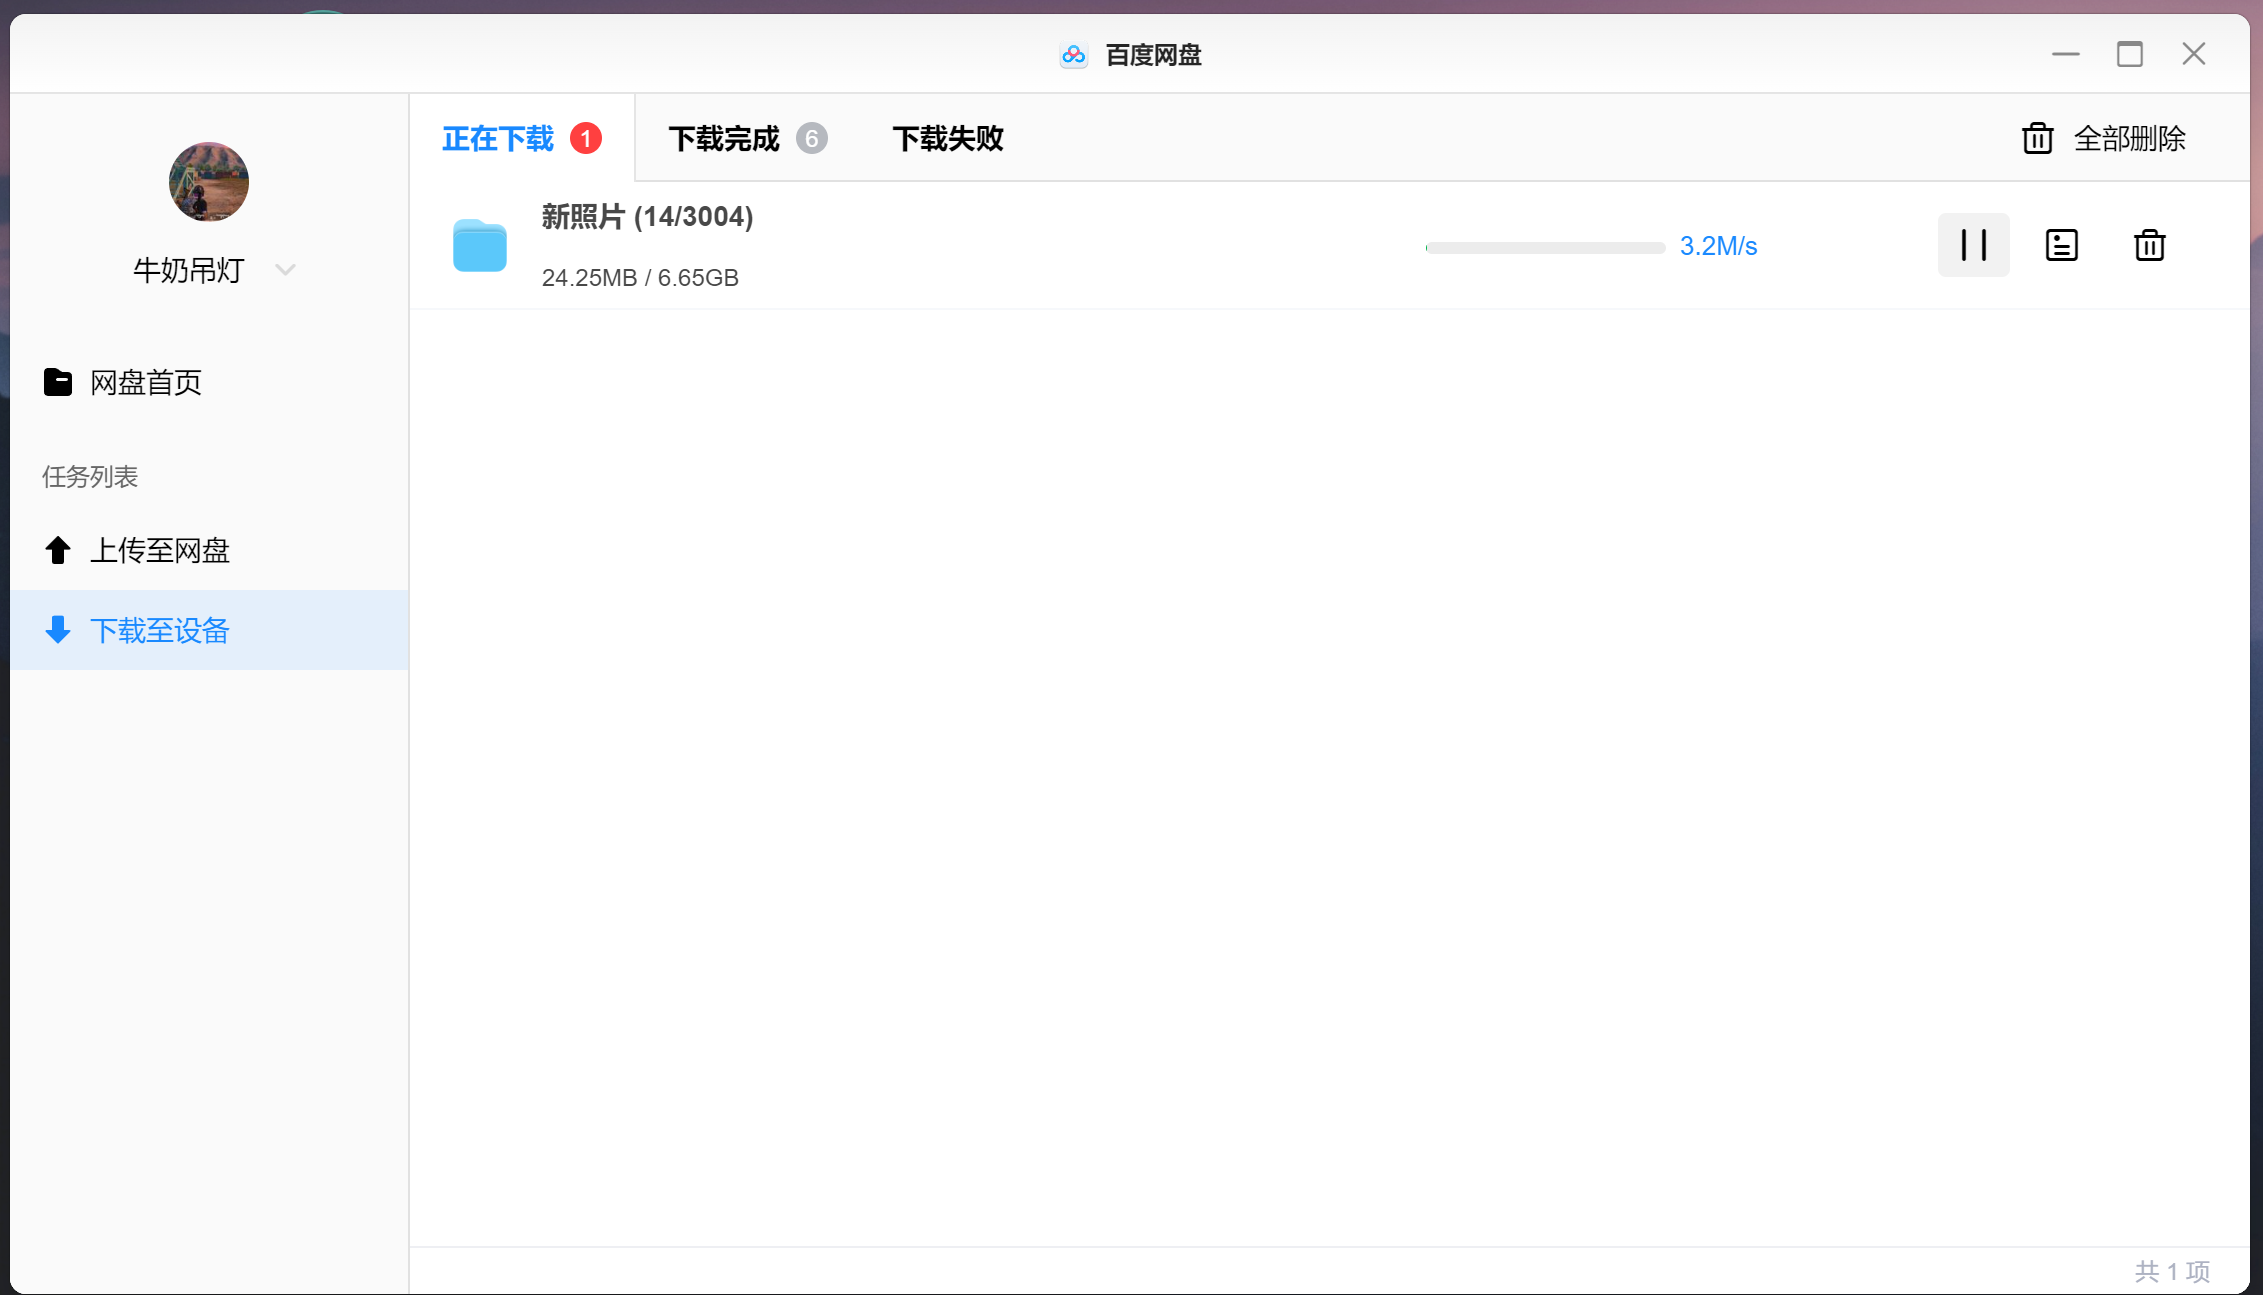The height and width of the screenshot is (1295, 2263).
Task: Click the 共 1 项 status text
Action: tap(2172, 1271)
